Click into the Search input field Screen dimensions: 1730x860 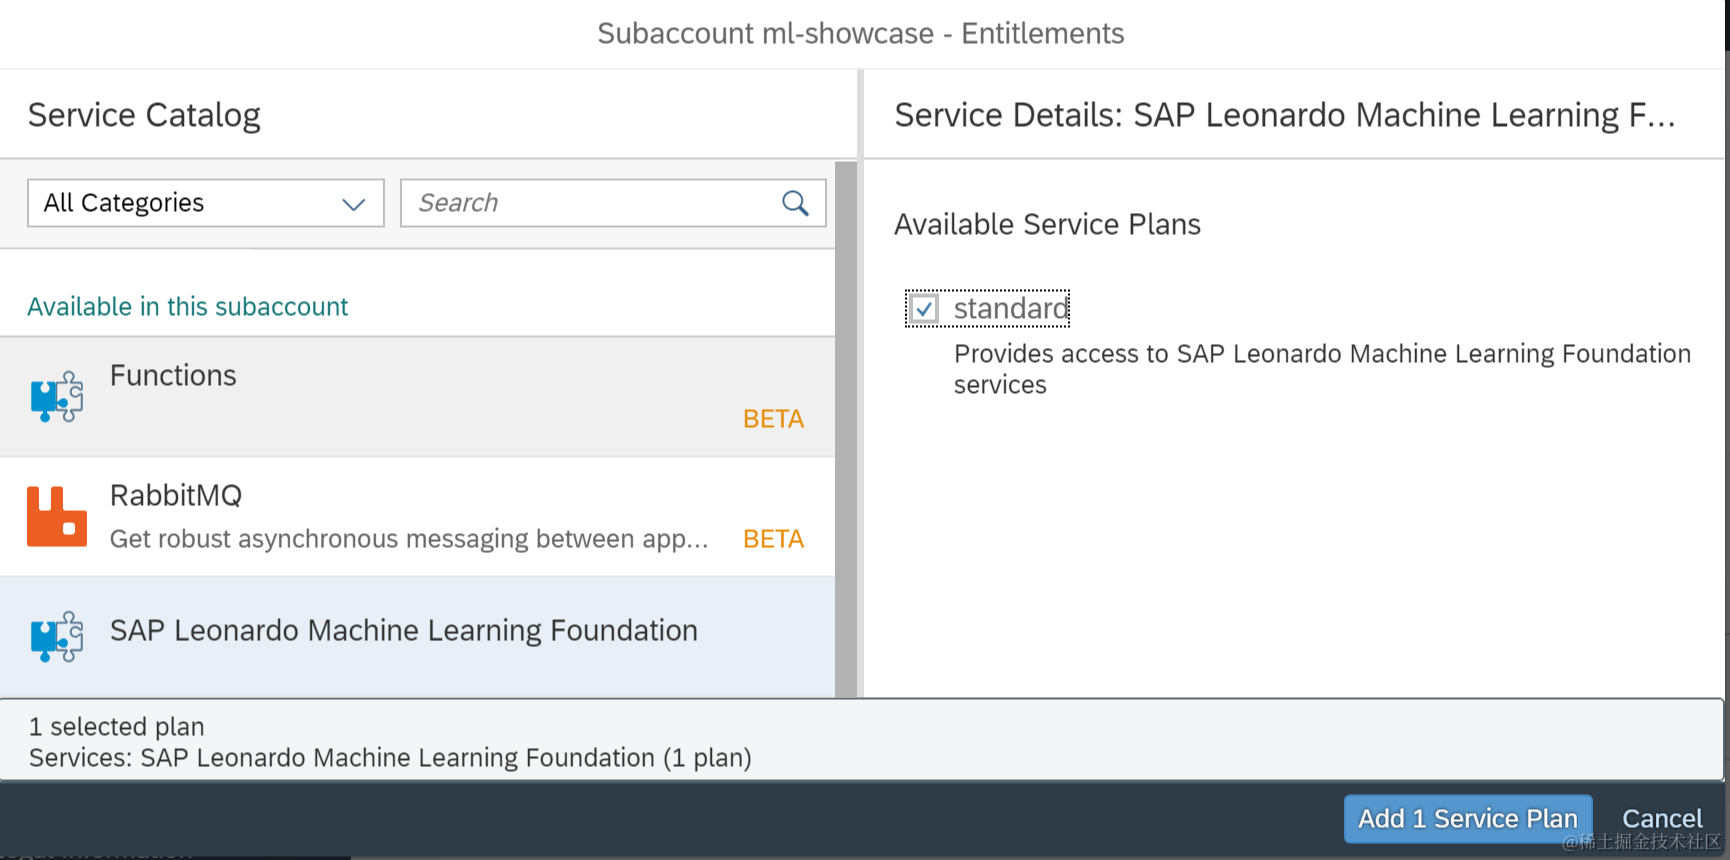click(590, 203)
